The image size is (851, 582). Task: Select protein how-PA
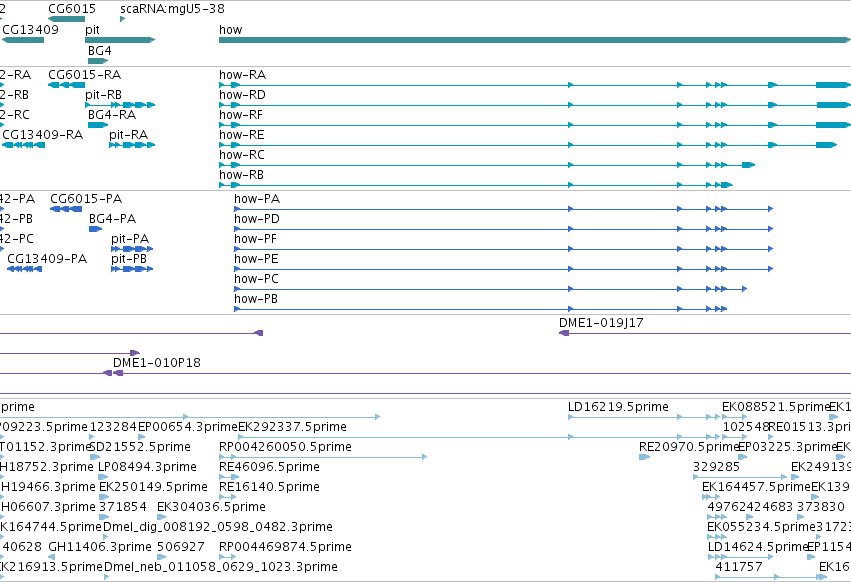[504, 208]
